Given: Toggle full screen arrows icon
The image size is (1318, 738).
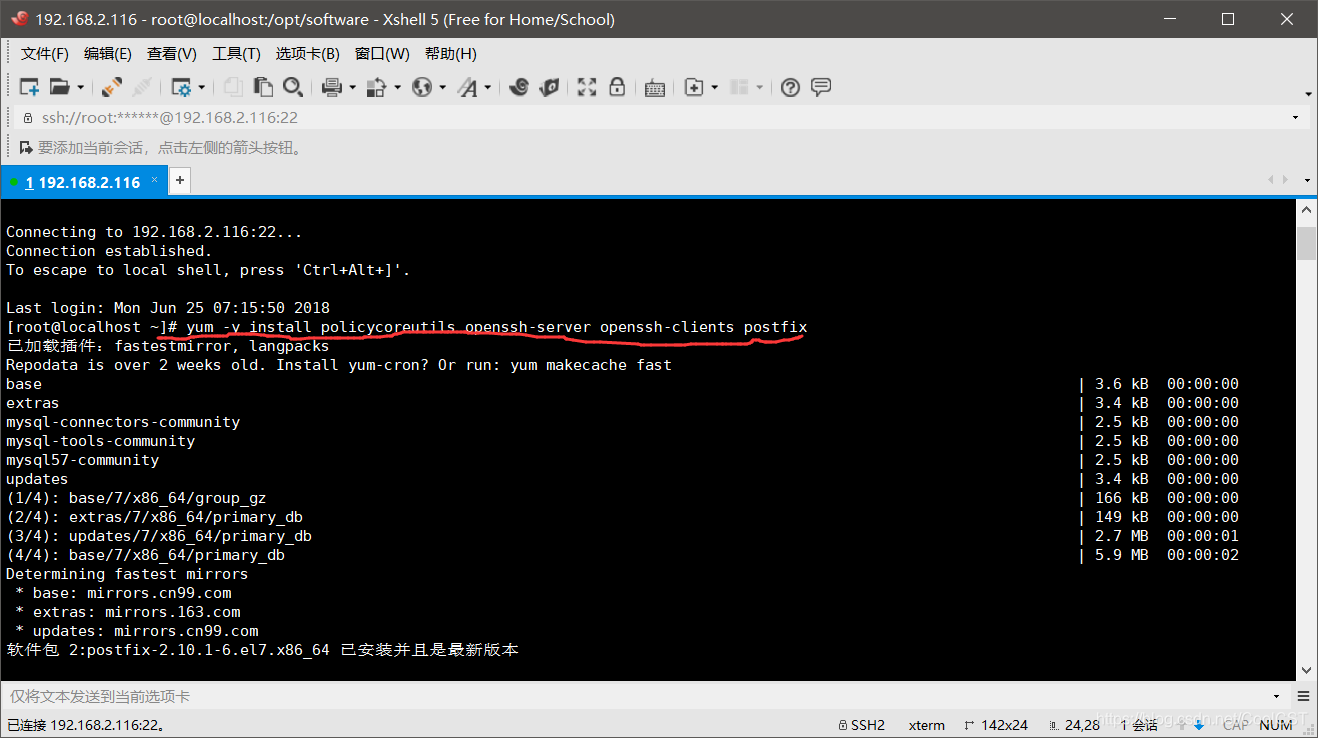Looking at the screenshot, I should tap(587, 88).
